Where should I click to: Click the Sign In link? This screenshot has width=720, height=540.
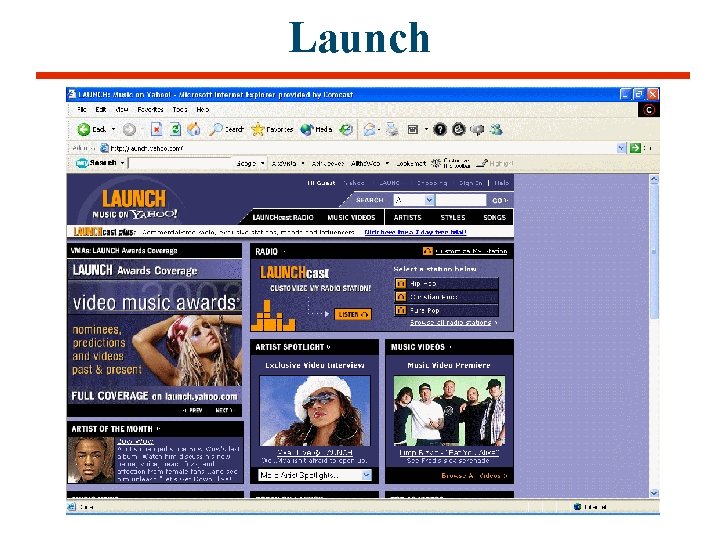tap(470, 183)
